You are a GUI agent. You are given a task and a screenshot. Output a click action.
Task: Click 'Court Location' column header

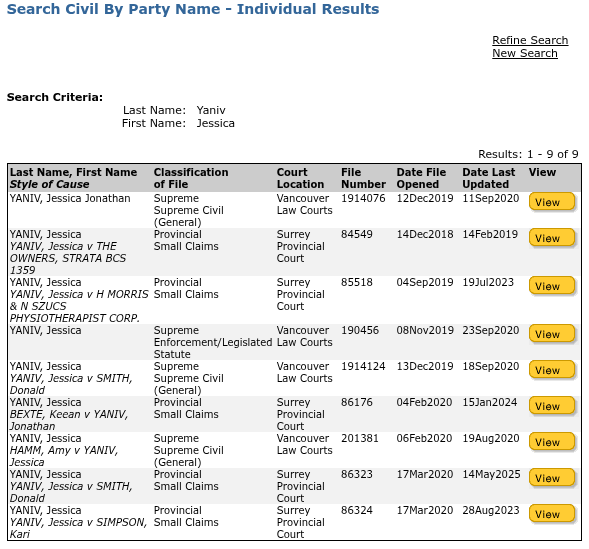(x=300, y=178)
